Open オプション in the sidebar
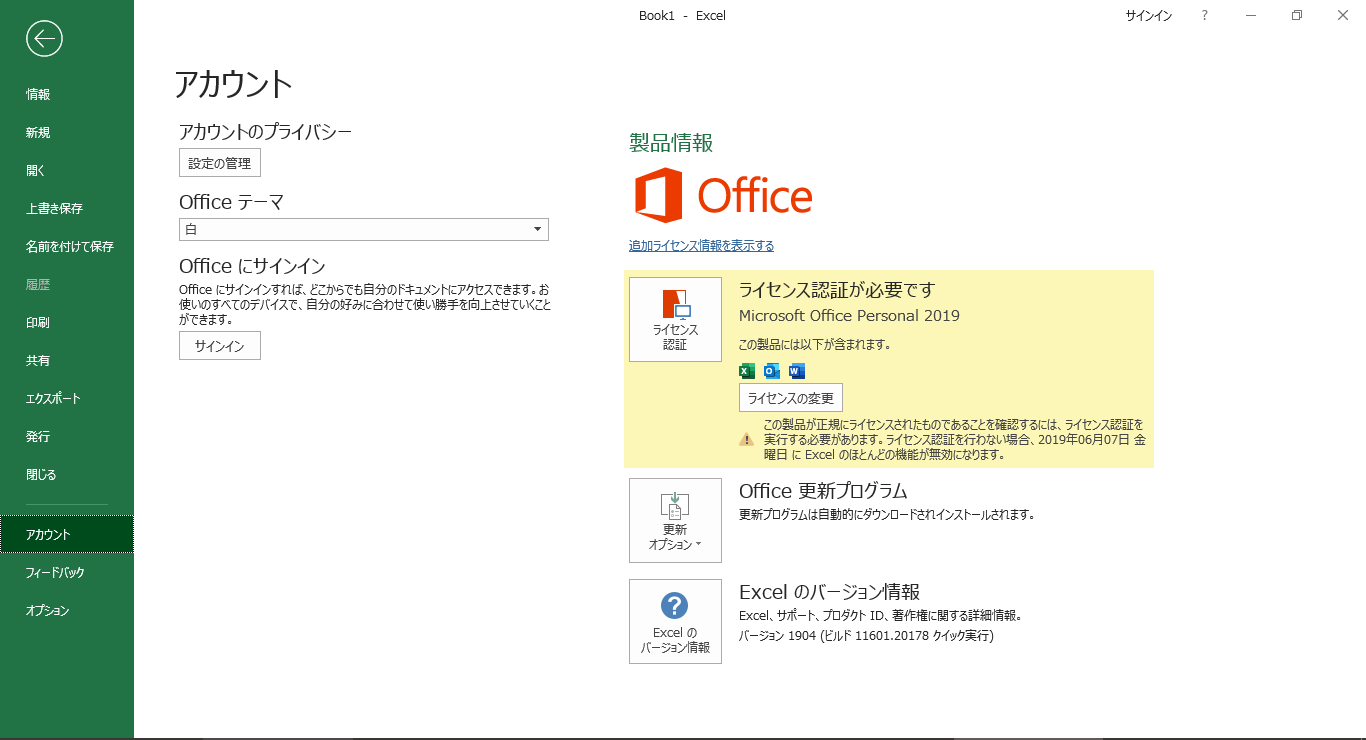This screenshot has width=1366, height=740. 67,610
